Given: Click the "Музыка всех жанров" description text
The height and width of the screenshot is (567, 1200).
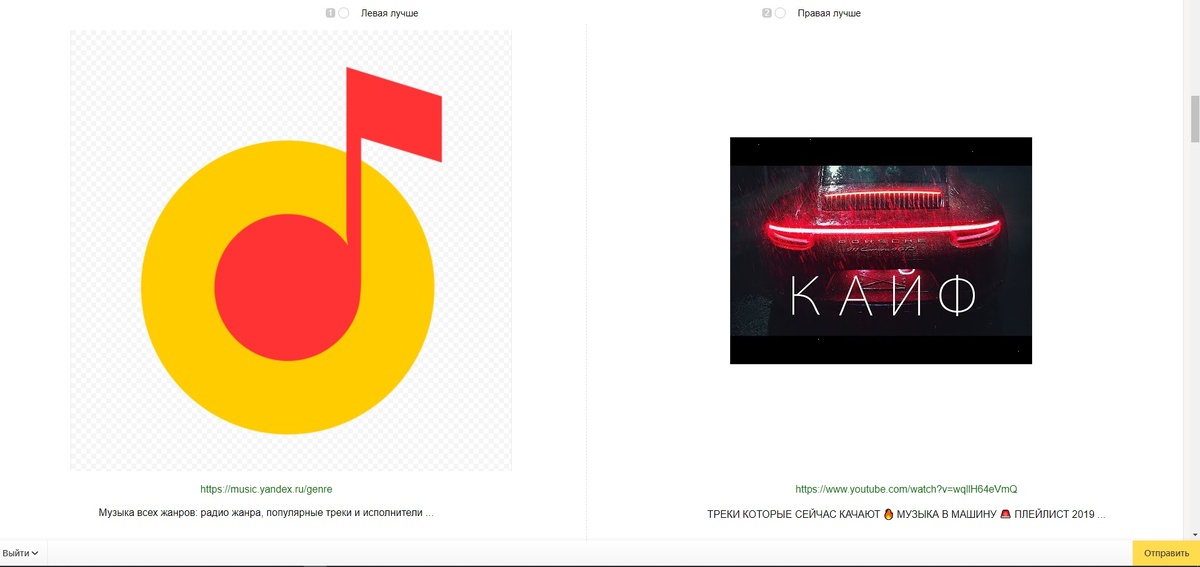Looking at the screenshot, I should point(266,513).
